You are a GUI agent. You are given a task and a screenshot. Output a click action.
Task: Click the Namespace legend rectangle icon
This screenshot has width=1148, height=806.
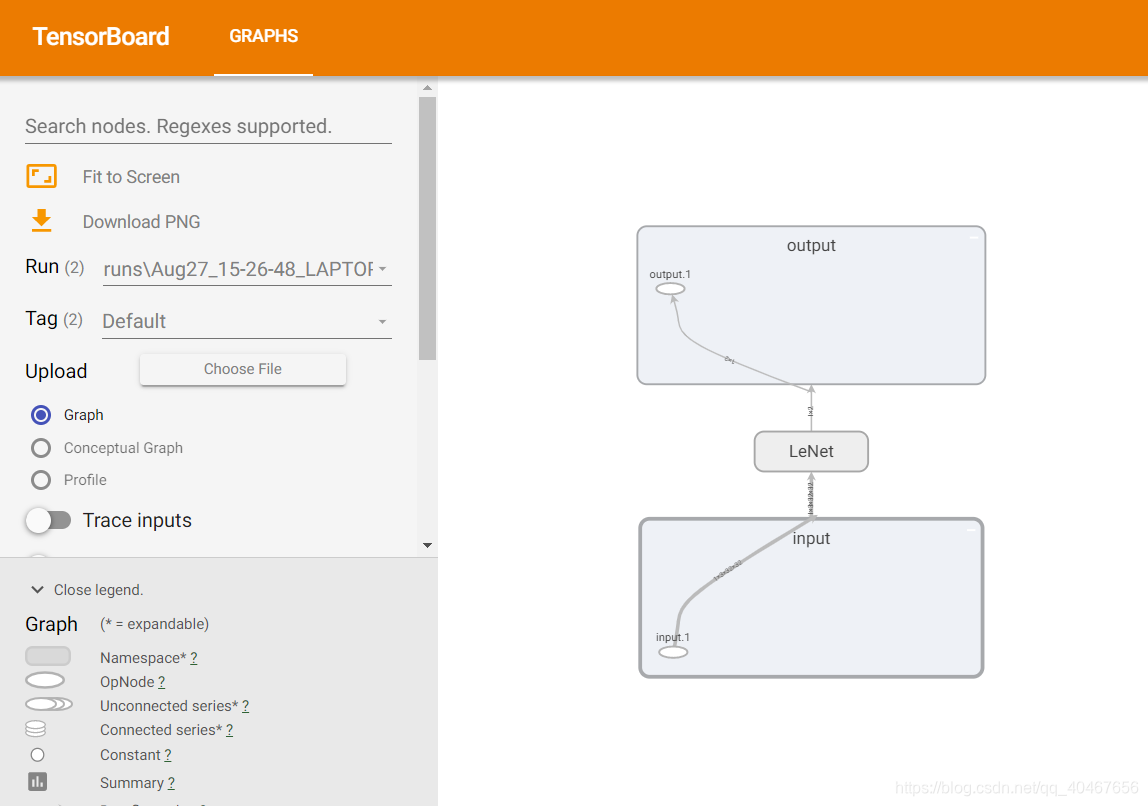pyautogui.click(x=48, y=656)
